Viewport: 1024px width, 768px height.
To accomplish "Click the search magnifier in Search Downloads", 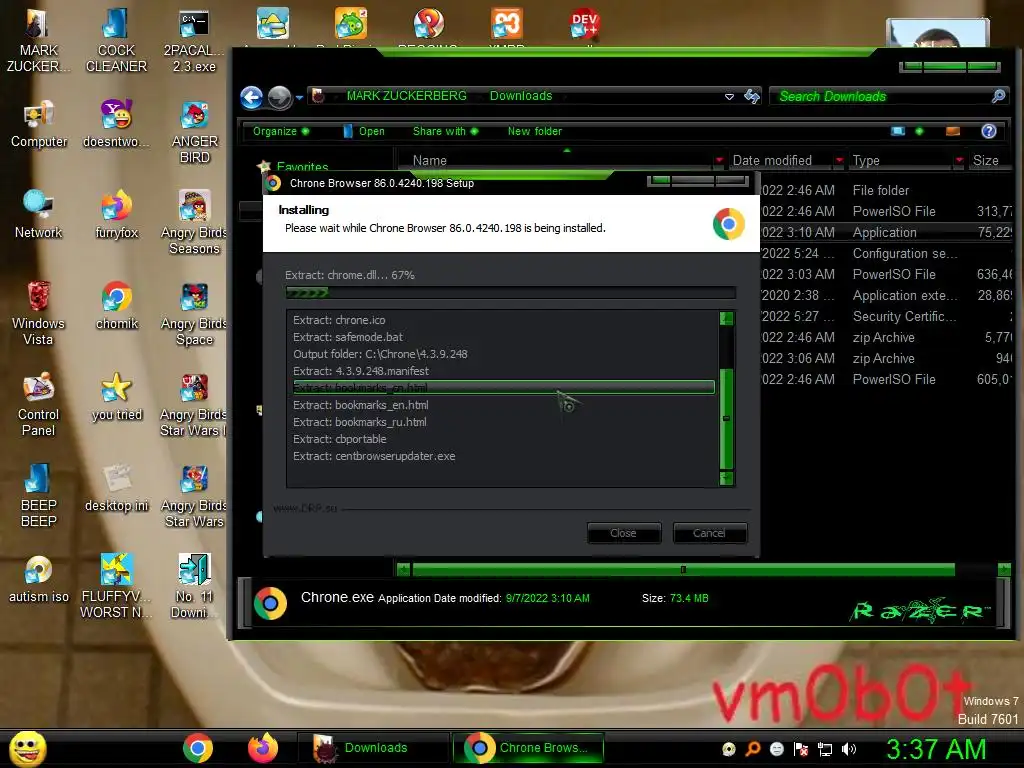I will 998,96.
